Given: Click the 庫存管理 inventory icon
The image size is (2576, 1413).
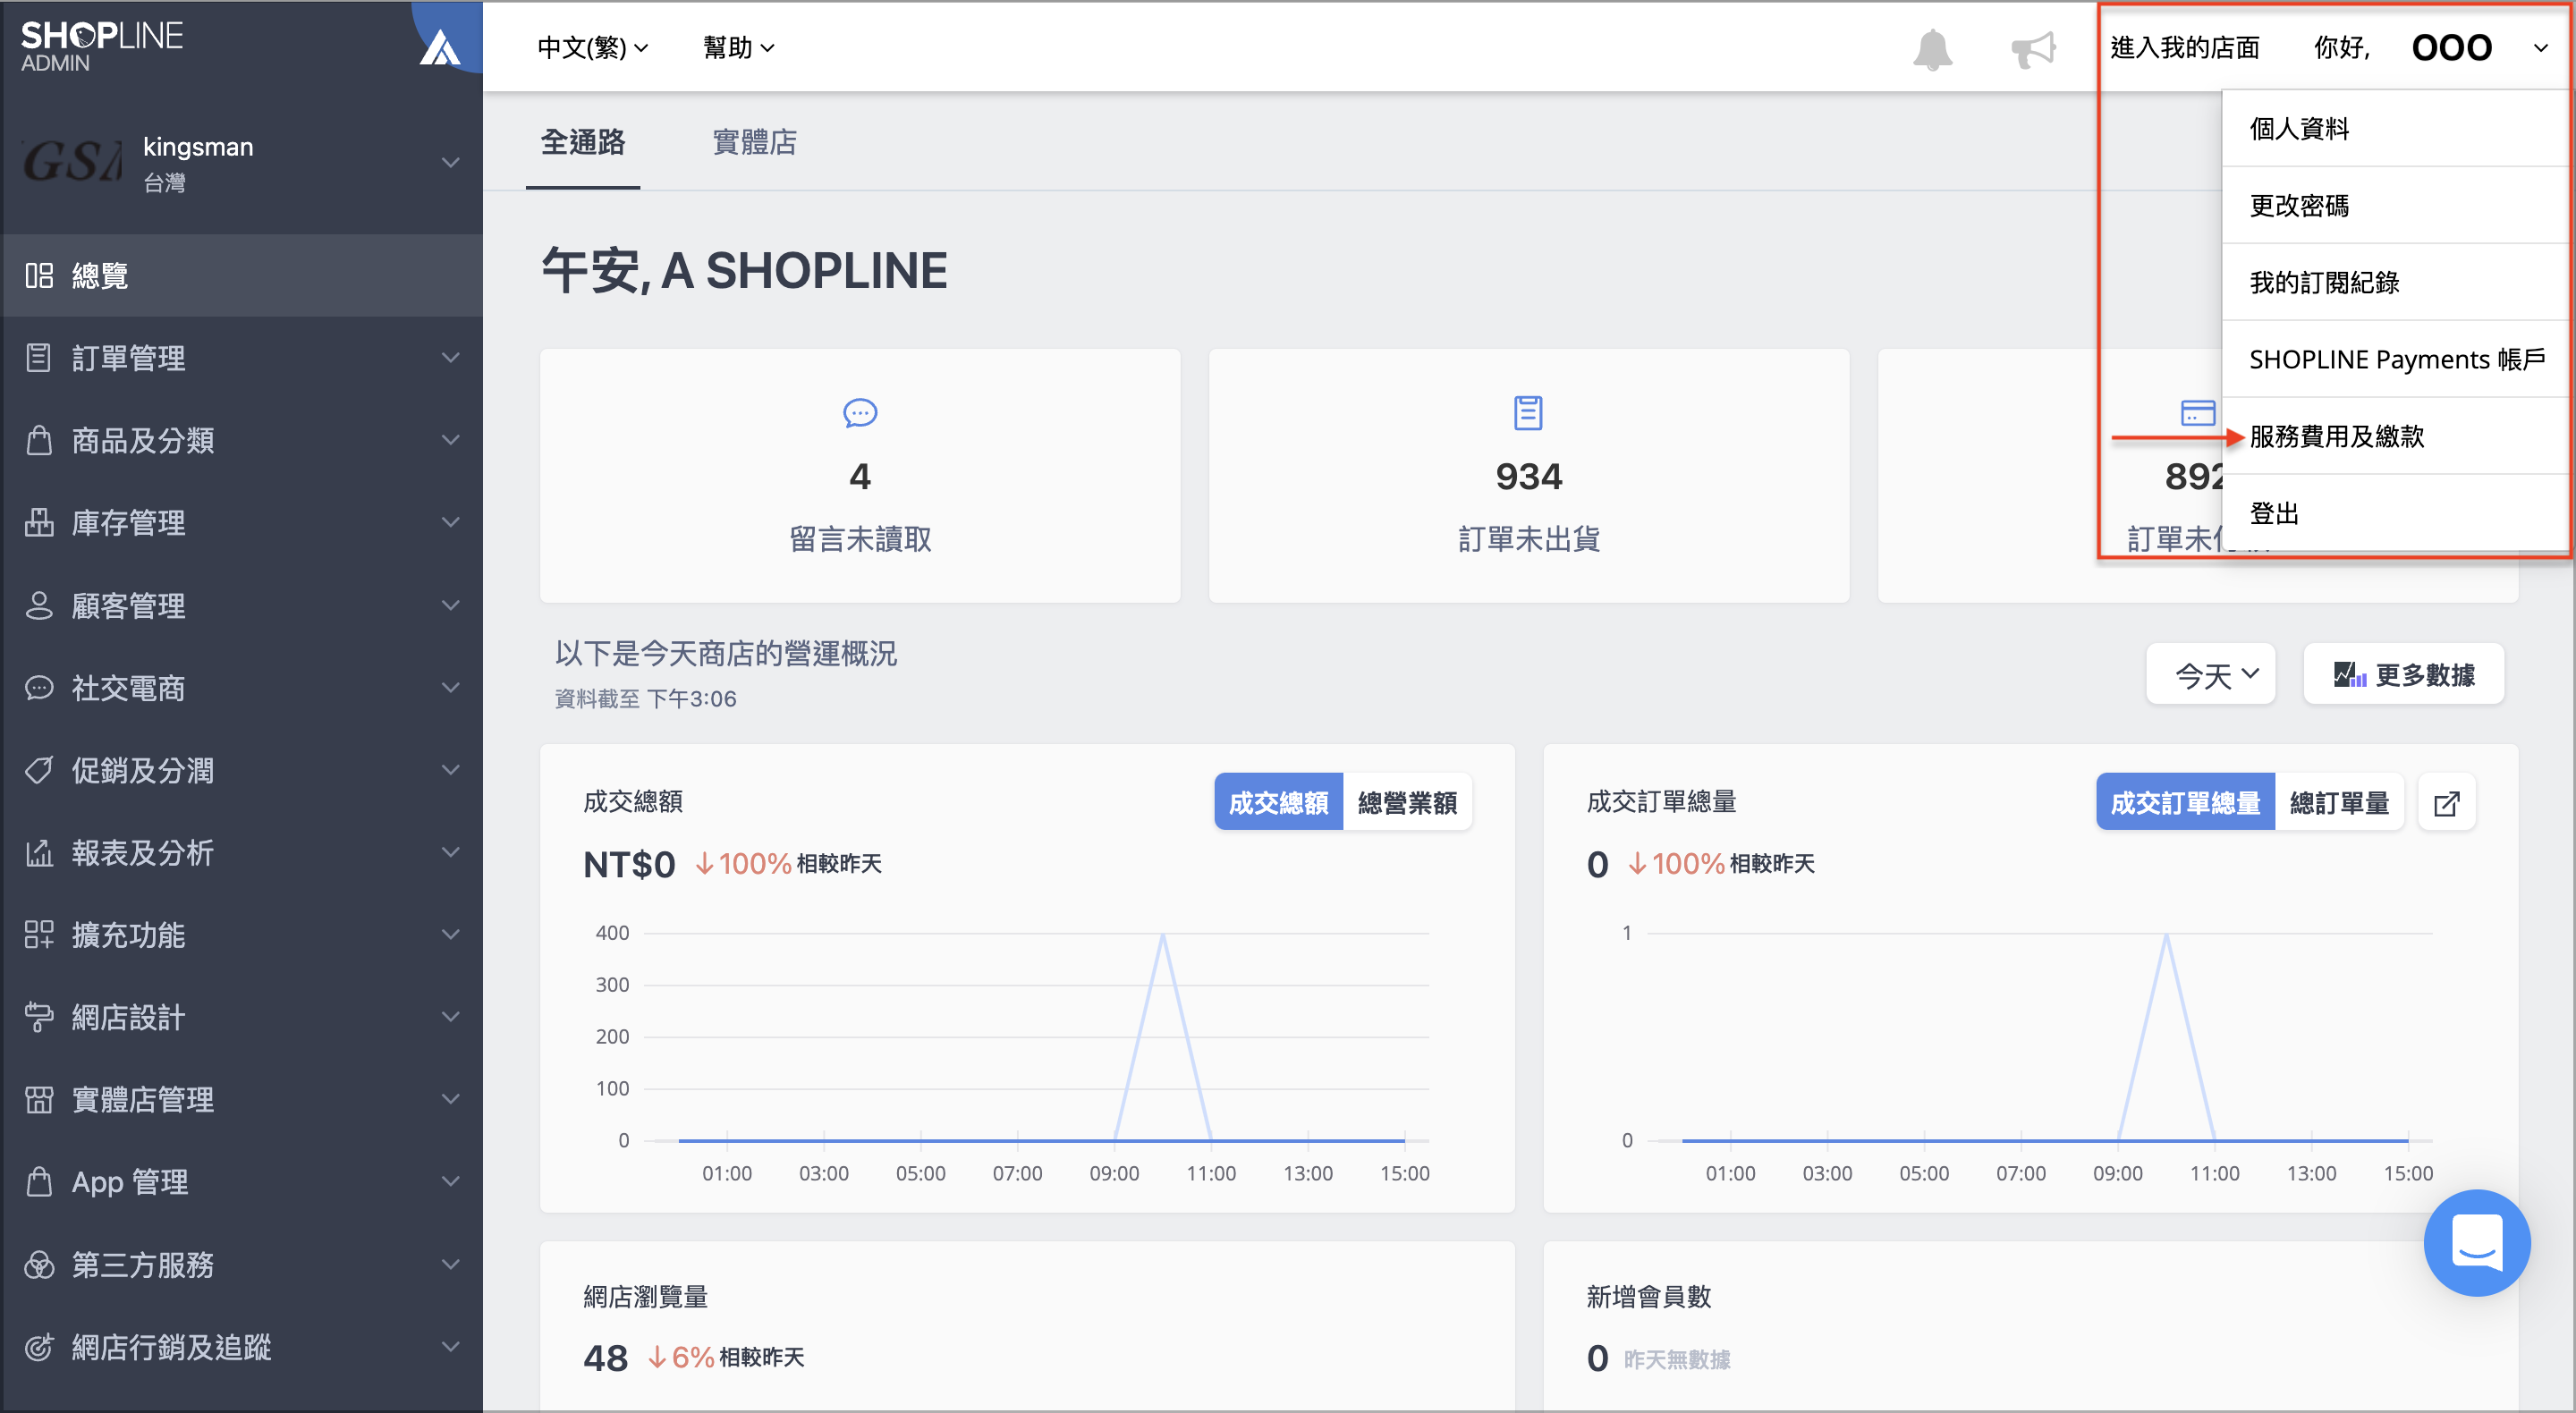Looking at the screenshot, I should [x=39, y=523].
